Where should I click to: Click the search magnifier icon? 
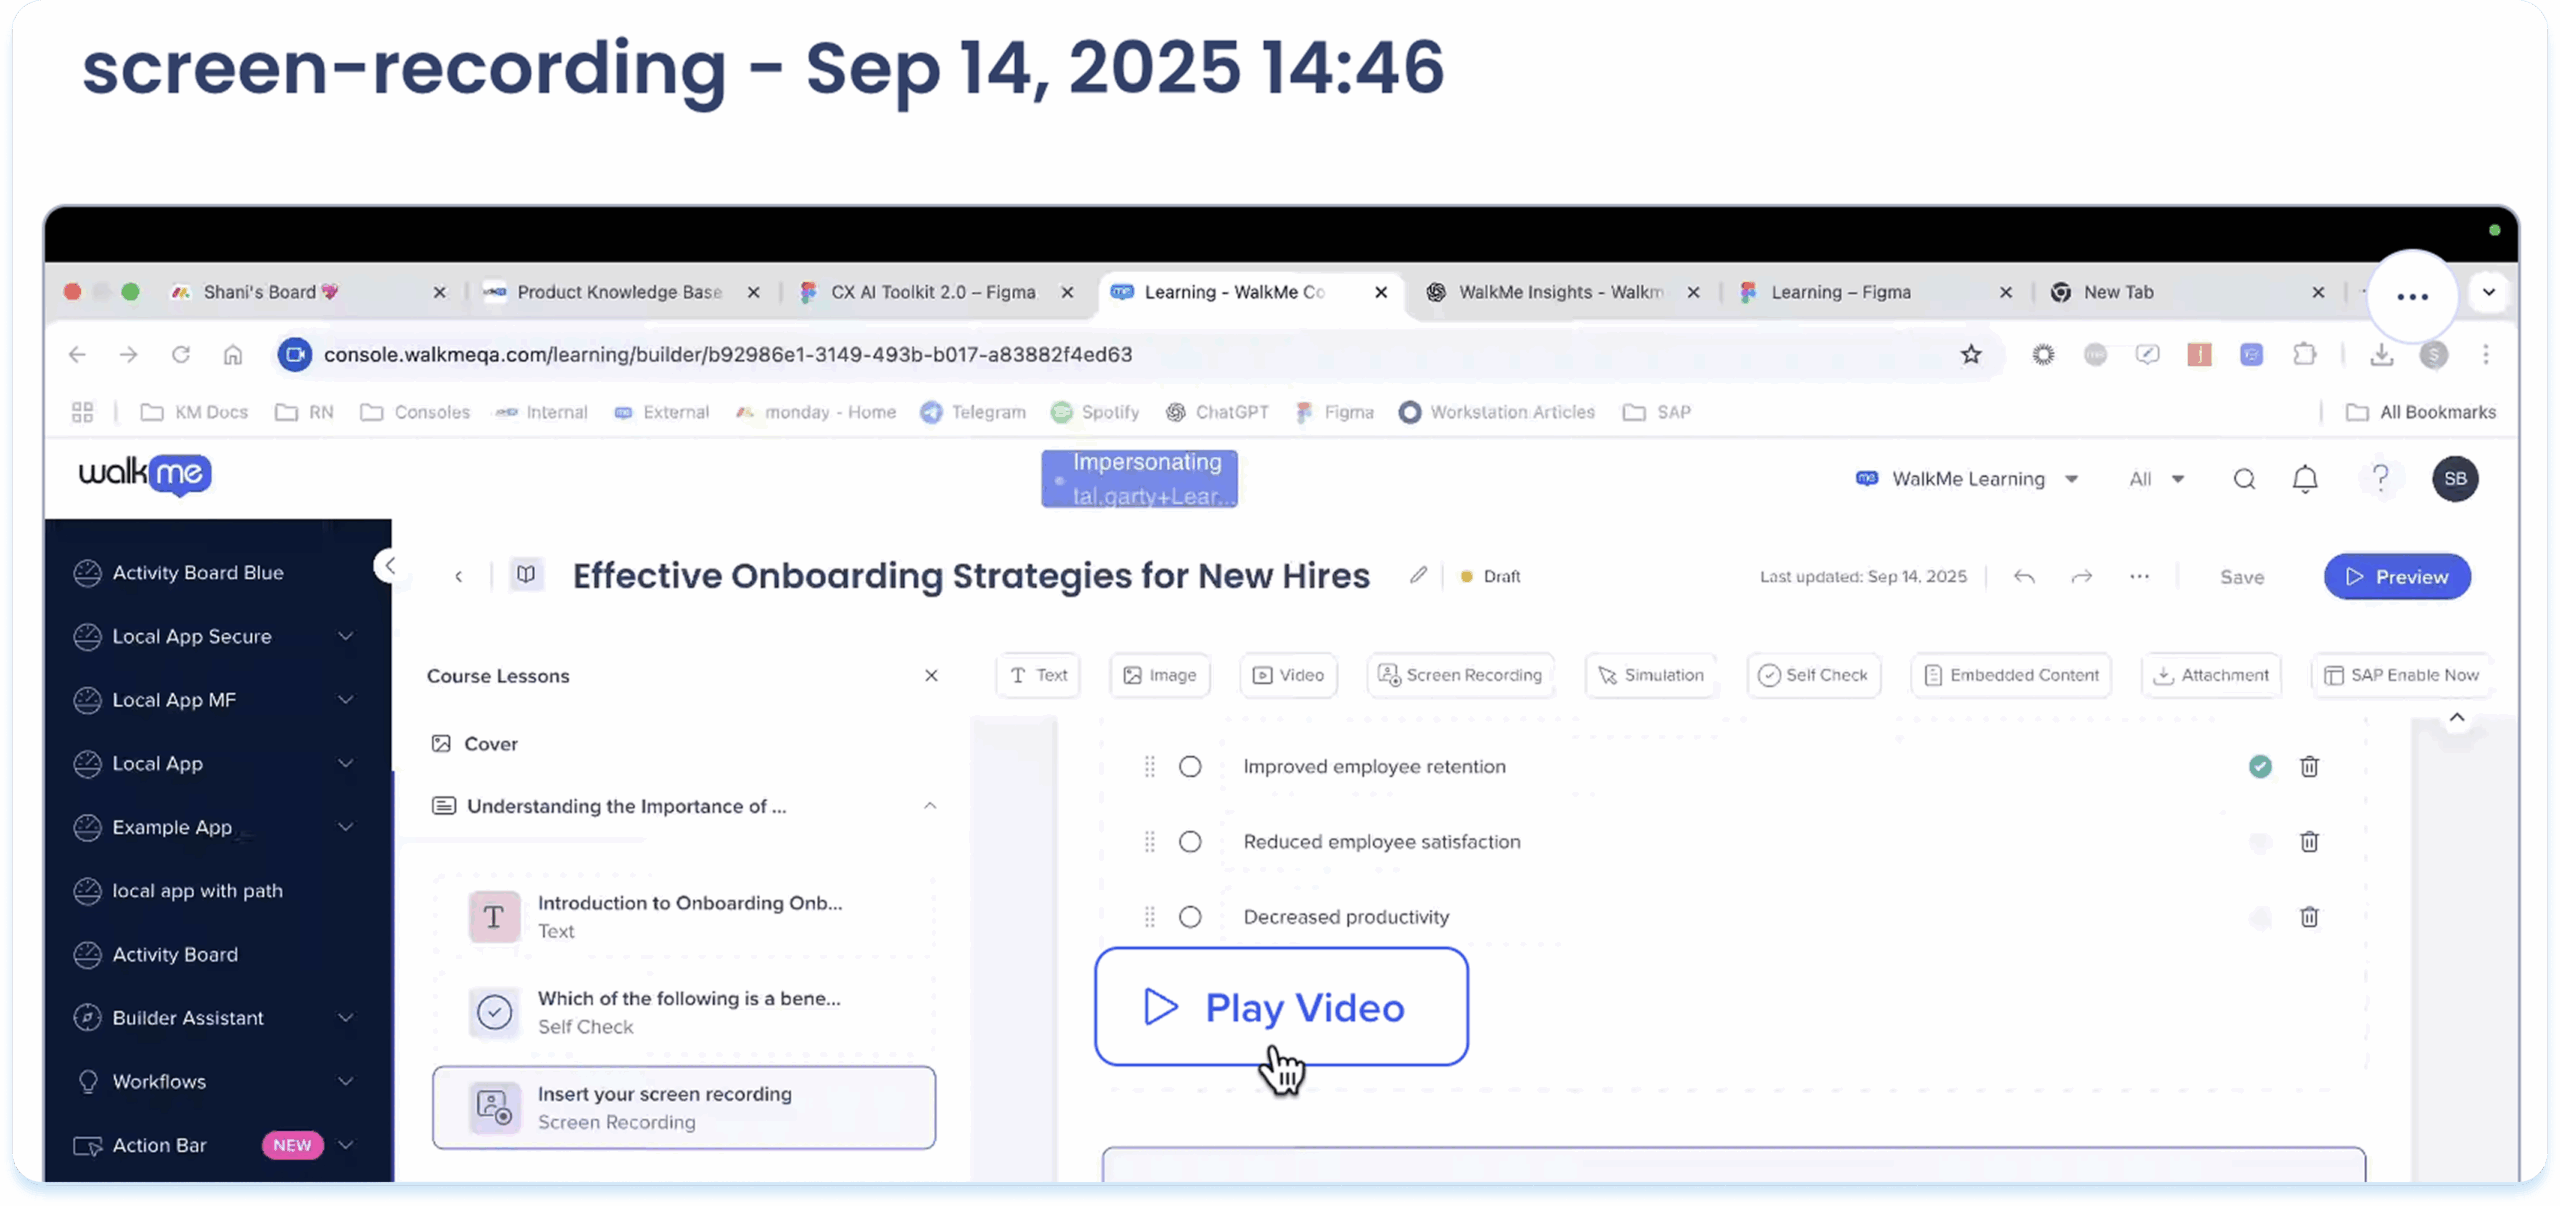[2244, 479]
